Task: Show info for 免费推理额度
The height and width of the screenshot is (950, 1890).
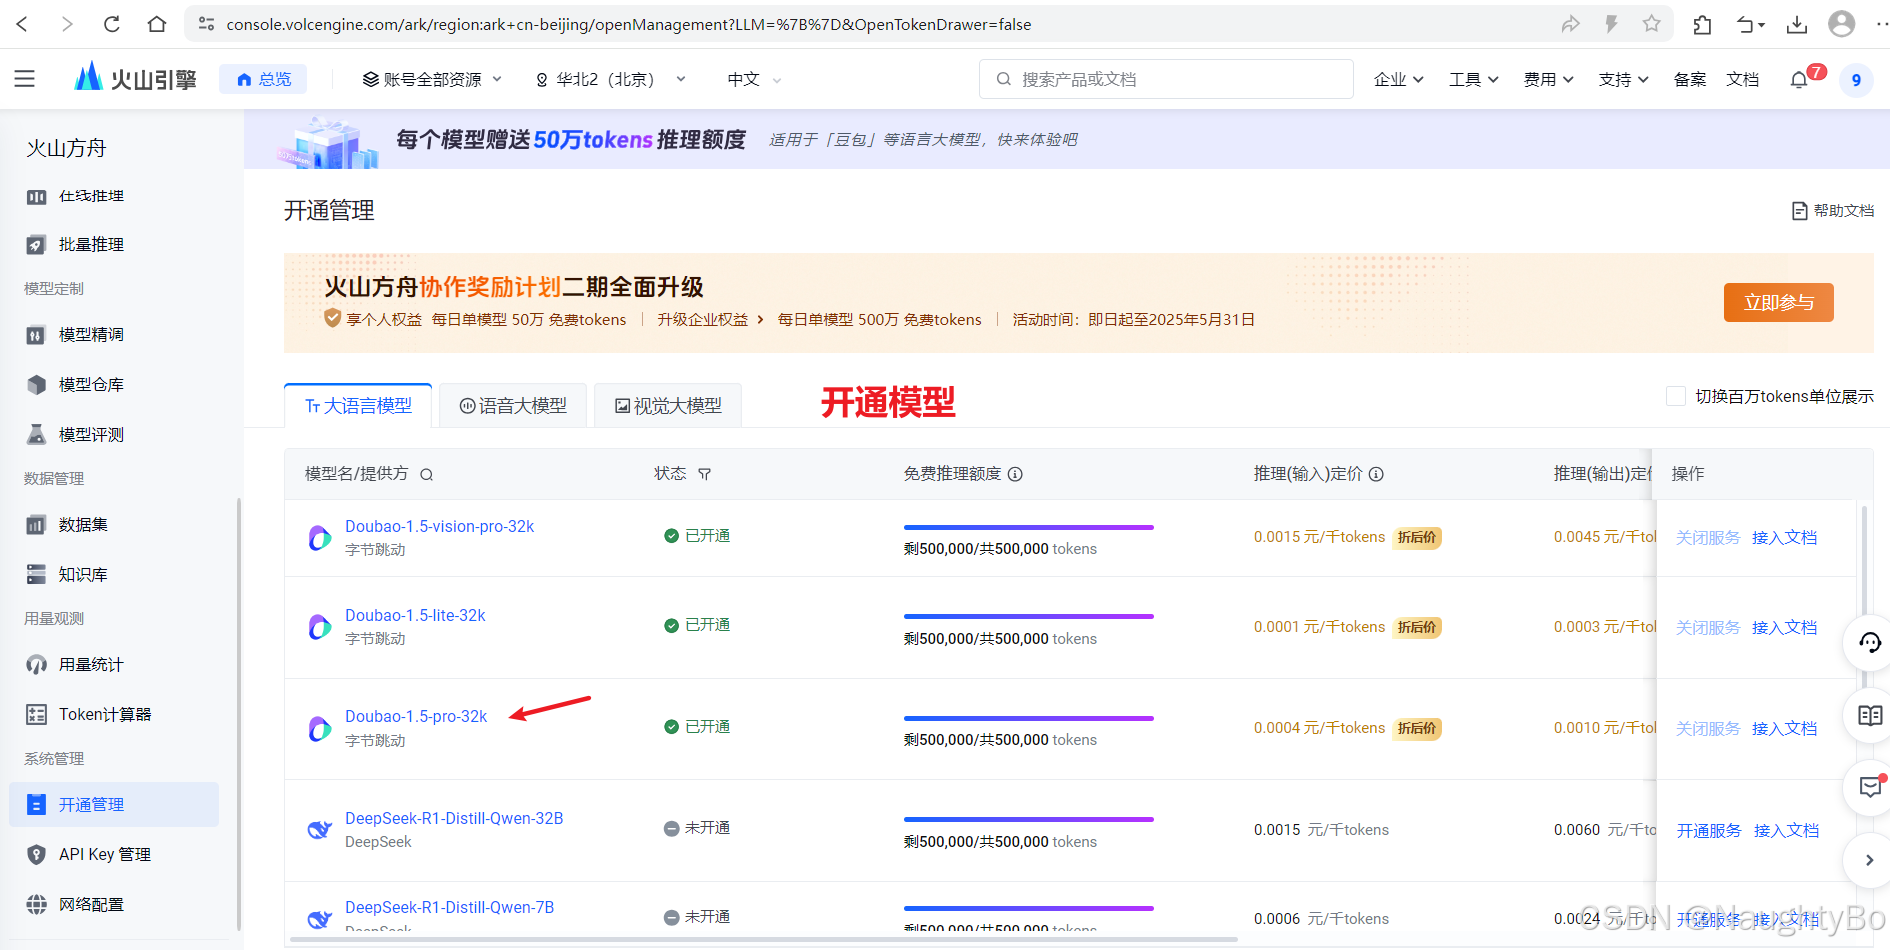Action: coord(1015,474)
